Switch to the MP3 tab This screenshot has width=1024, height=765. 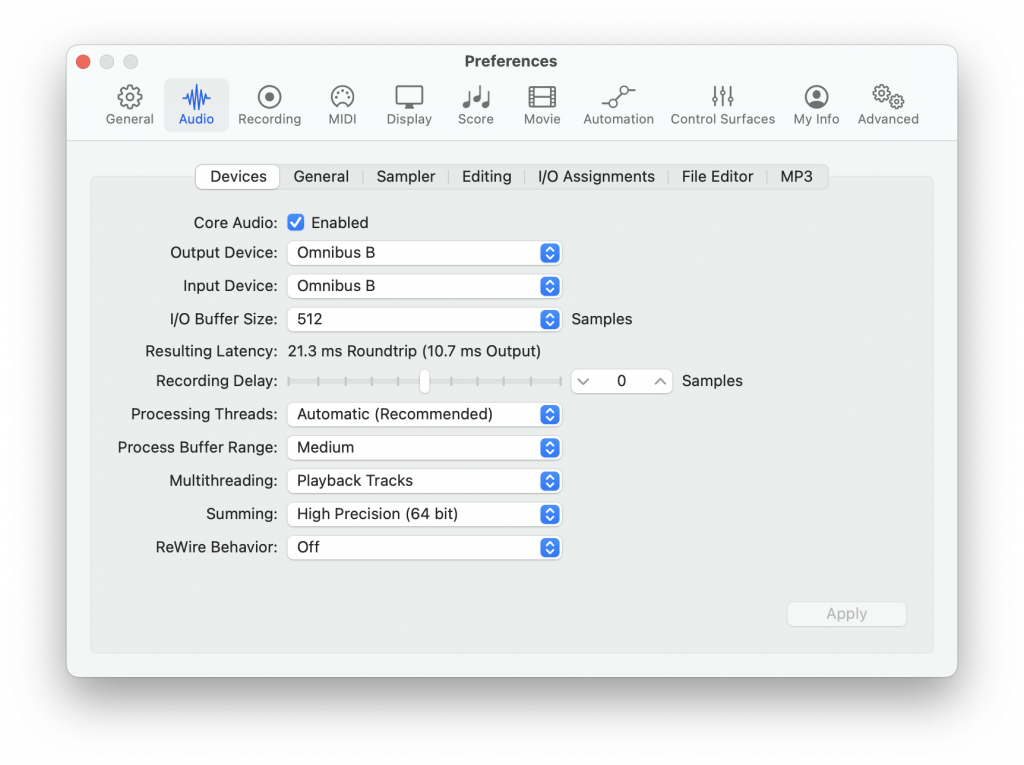tap(796, 177)
